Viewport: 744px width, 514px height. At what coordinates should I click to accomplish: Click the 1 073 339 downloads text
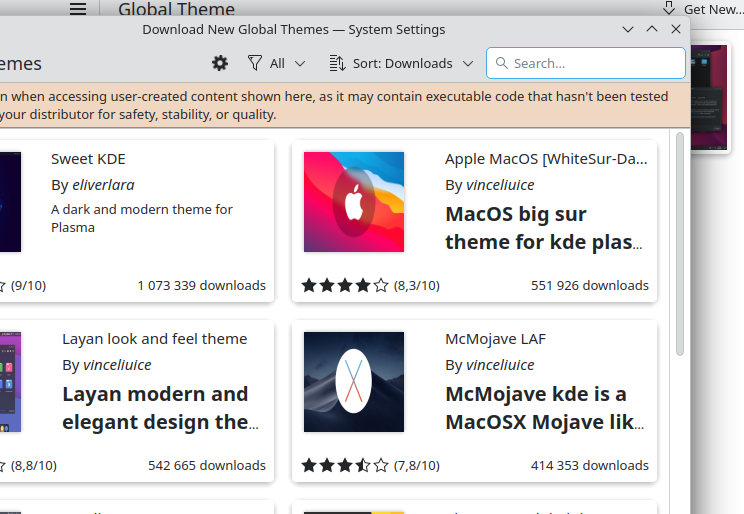(x=202, y=285)
